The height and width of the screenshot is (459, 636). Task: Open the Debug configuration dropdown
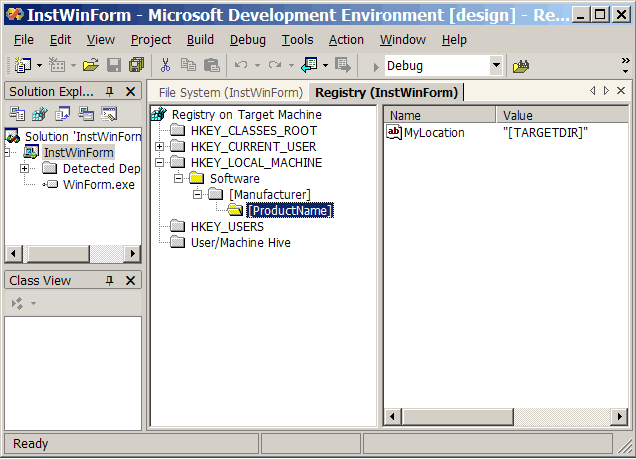pyautogui.click(x=496, y=66)
